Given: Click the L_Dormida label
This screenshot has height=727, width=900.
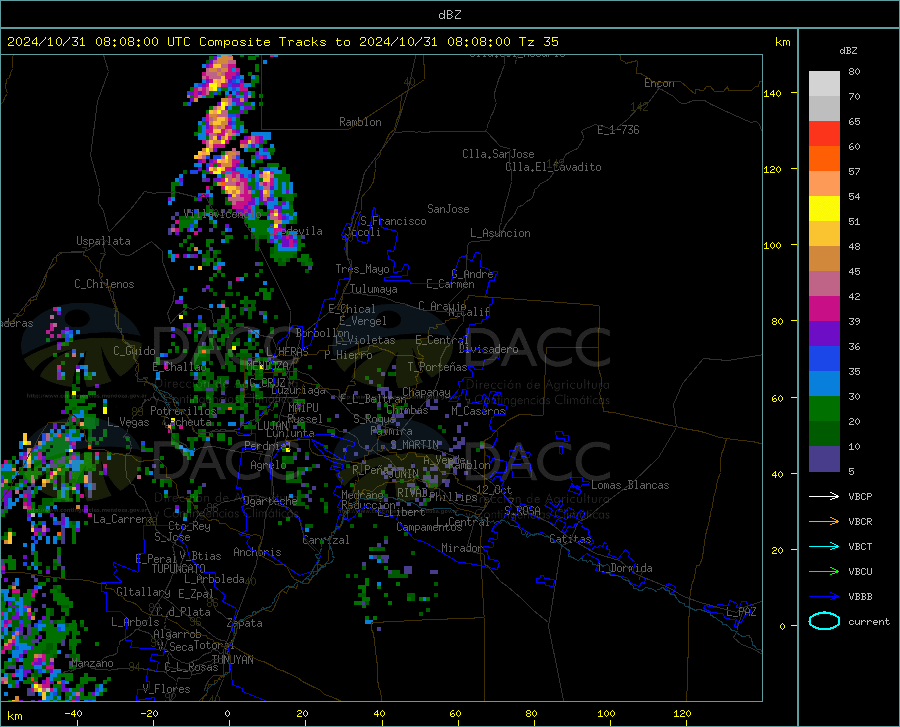Looking at the screenshot, I should 624,568.
